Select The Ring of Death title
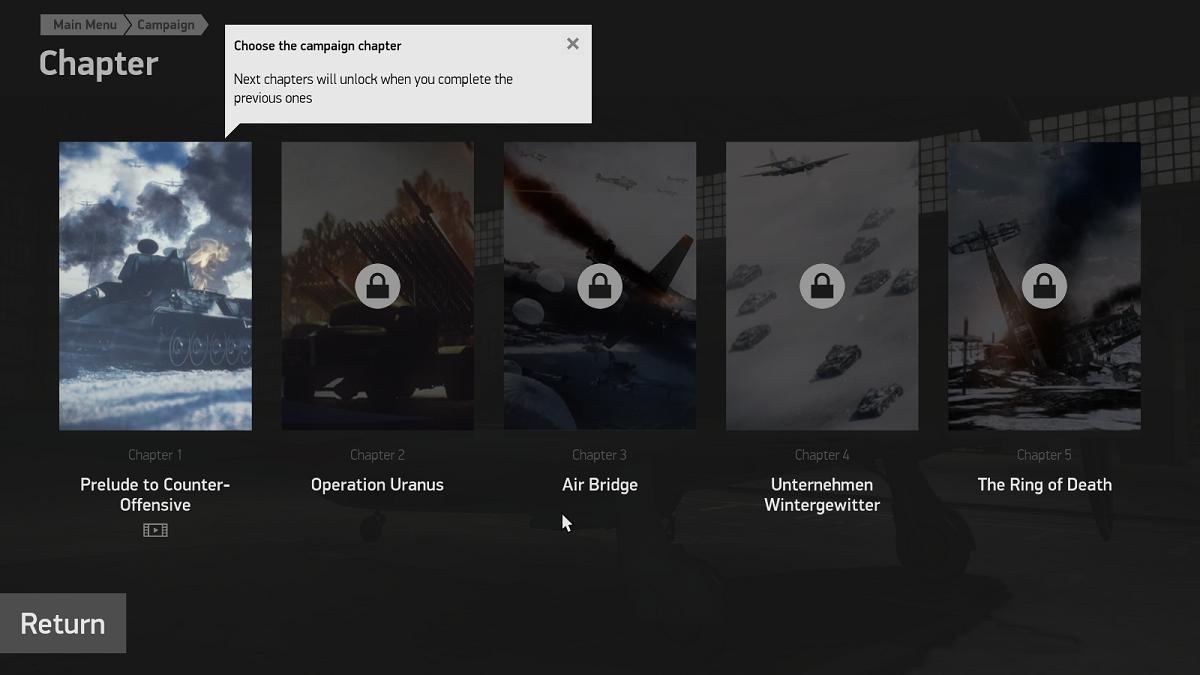 pyautogui.click(x=1044, y=485)
